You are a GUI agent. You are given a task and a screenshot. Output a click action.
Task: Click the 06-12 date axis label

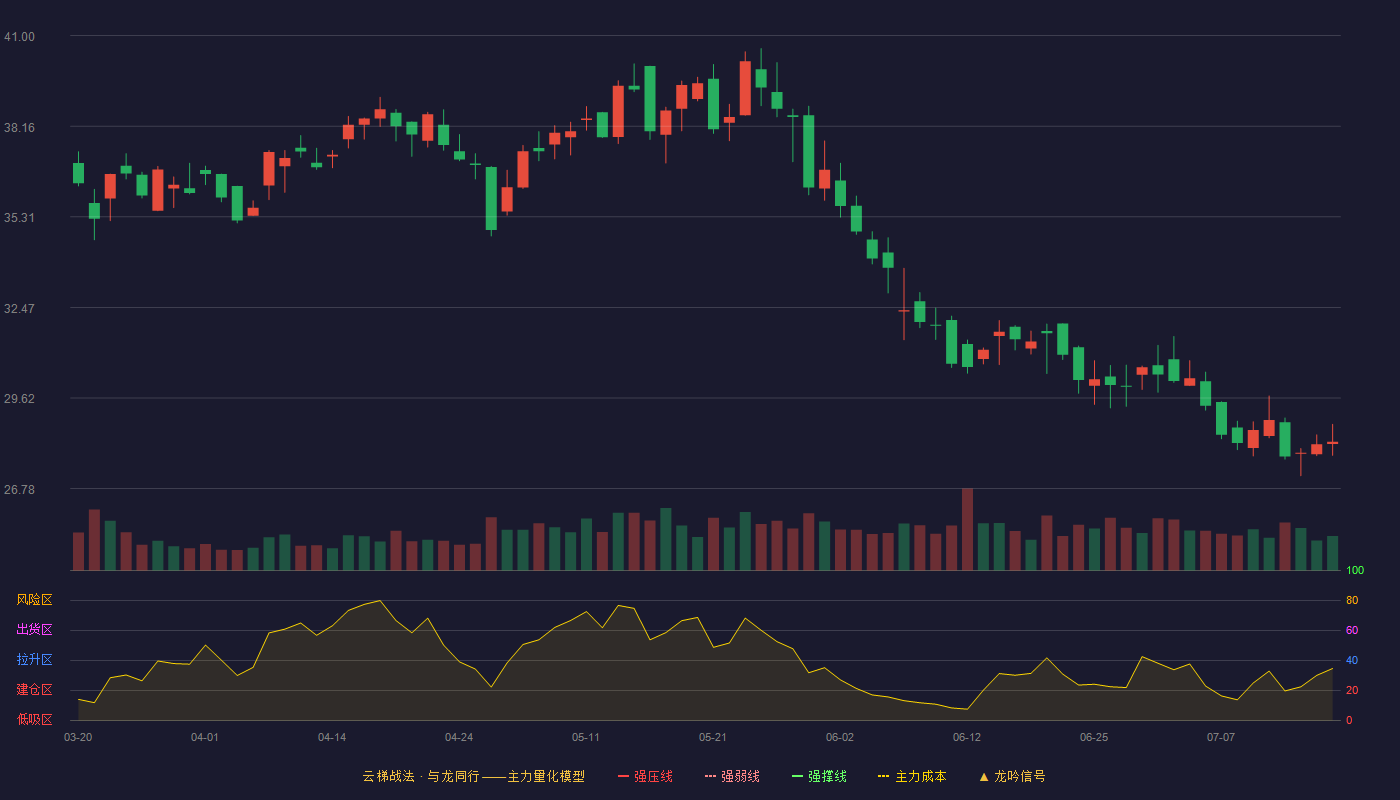point(967,737)
